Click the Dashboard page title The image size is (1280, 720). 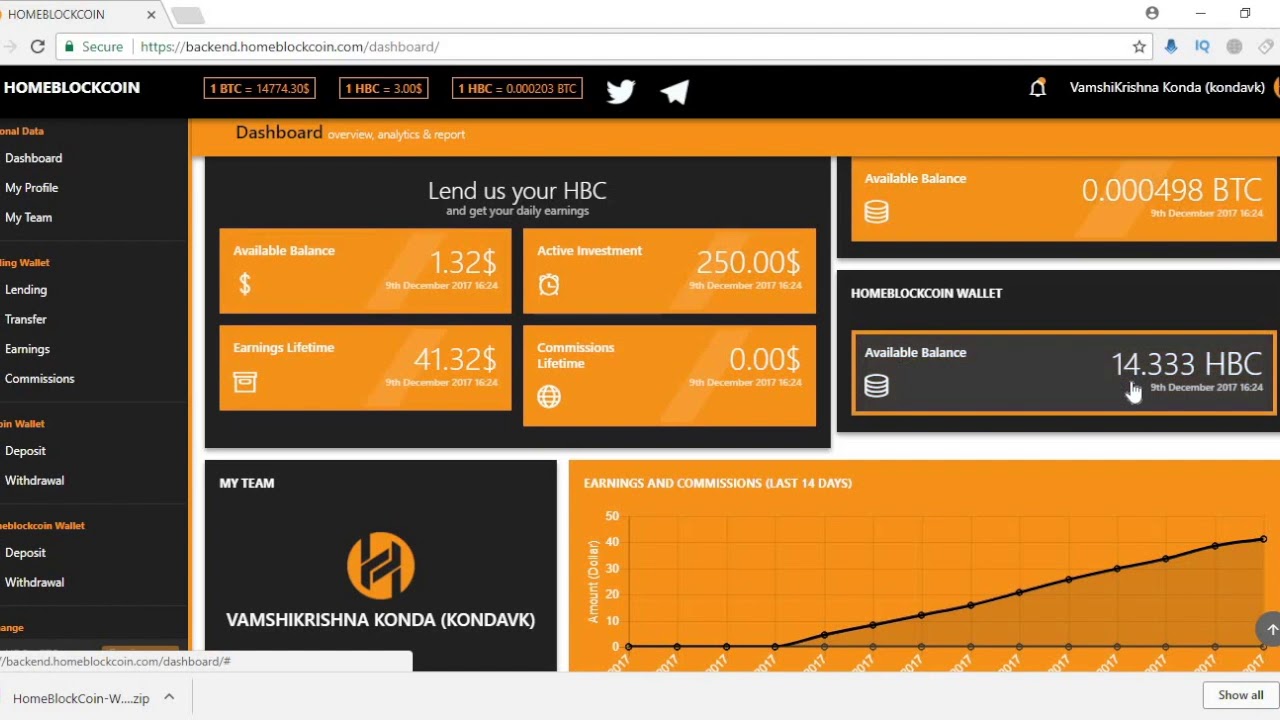tap(279, 133)
